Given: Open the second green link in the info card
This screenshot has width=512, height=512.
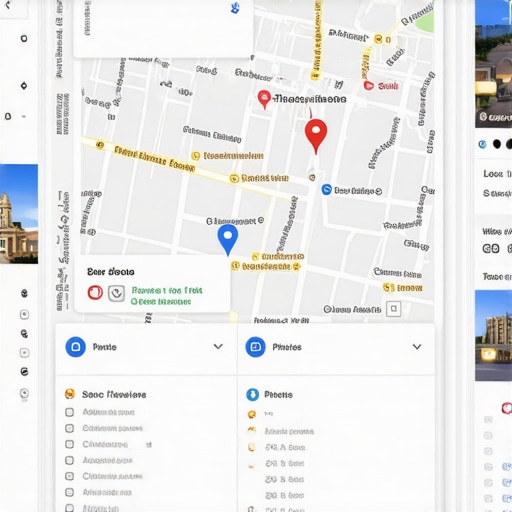Looking at the screenshot, I should (x=161, y=302).
